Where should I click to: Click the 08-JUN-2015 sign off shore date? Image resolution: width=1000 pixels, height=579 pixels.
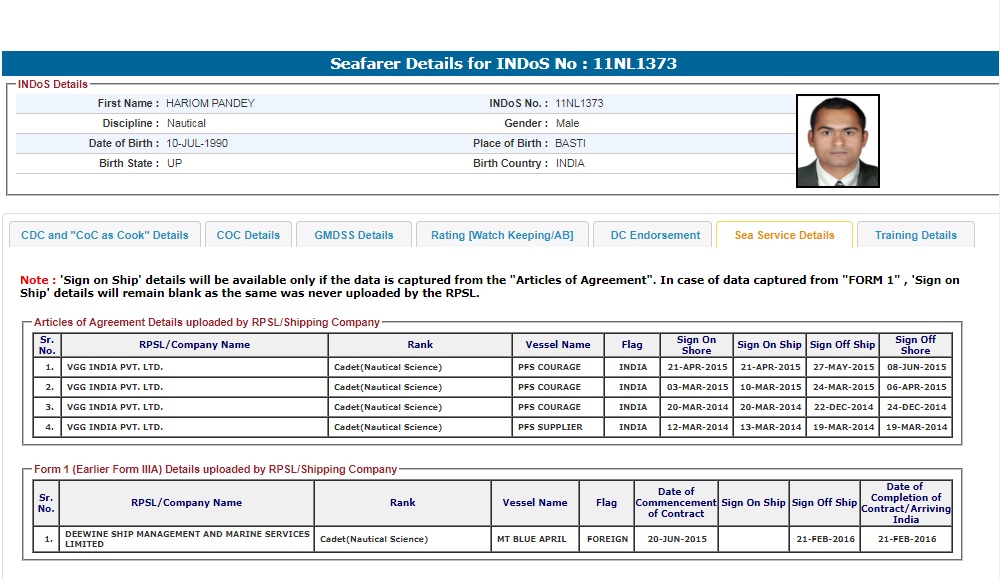pos(914,367)
